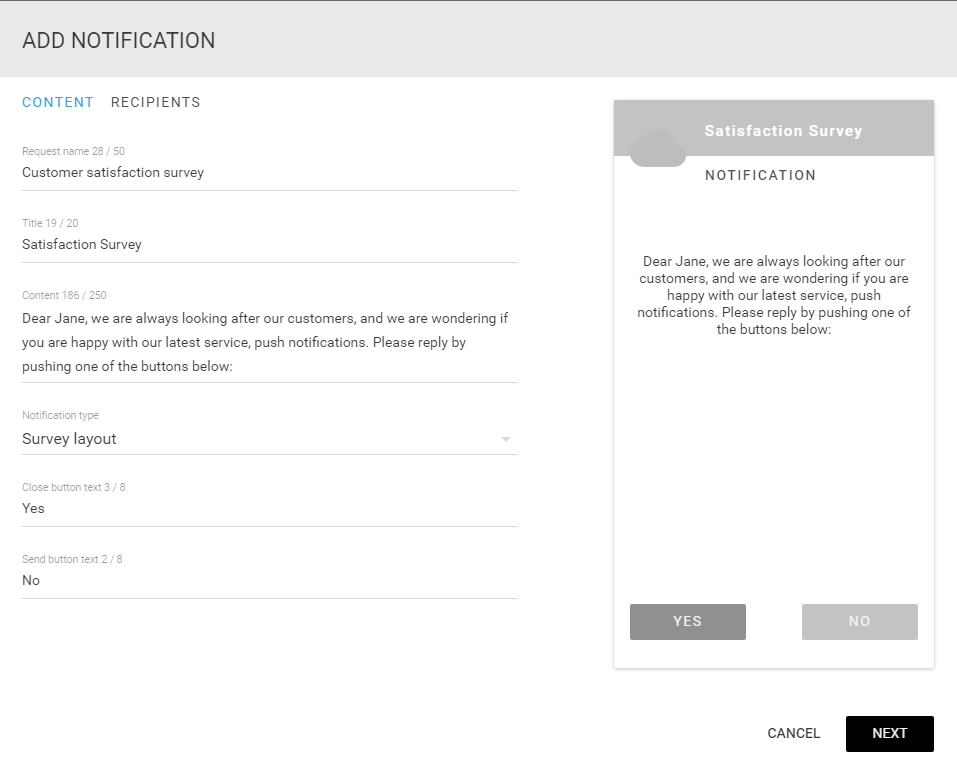Select the Send button text field containing No
Viewport: 957px width, 773px height.
pyautogui.click(x=270, y=581)
